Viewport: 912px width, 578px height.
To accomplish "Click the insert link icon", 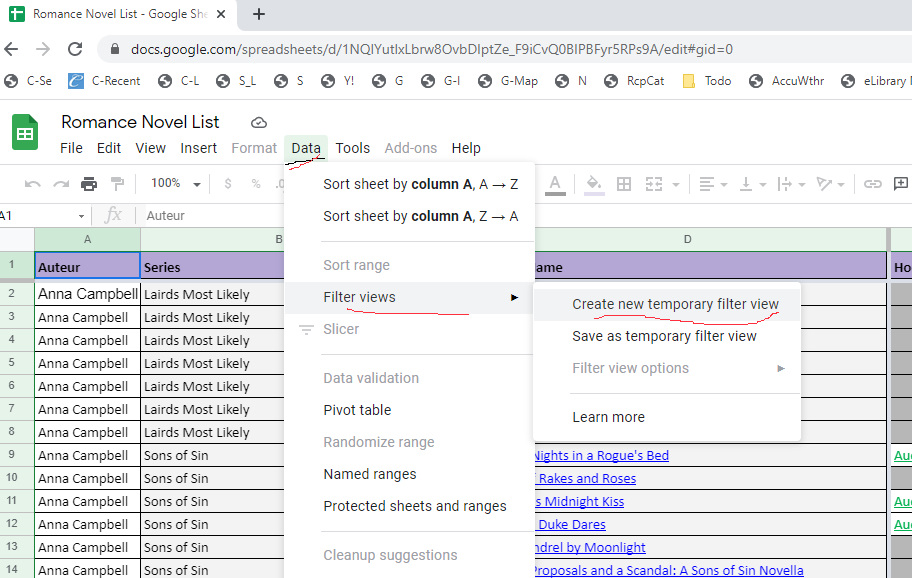I will click(873, 184).
